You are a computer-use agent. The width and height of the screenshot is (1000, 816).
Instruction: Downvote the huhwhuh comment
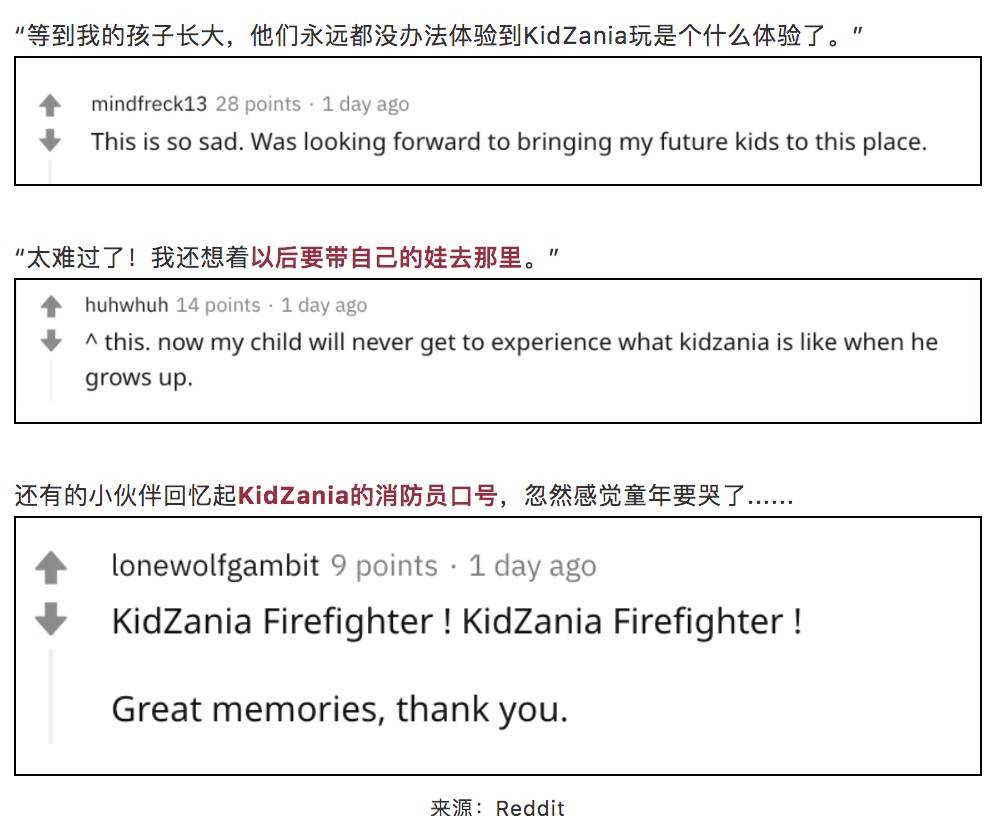point(51,342)
